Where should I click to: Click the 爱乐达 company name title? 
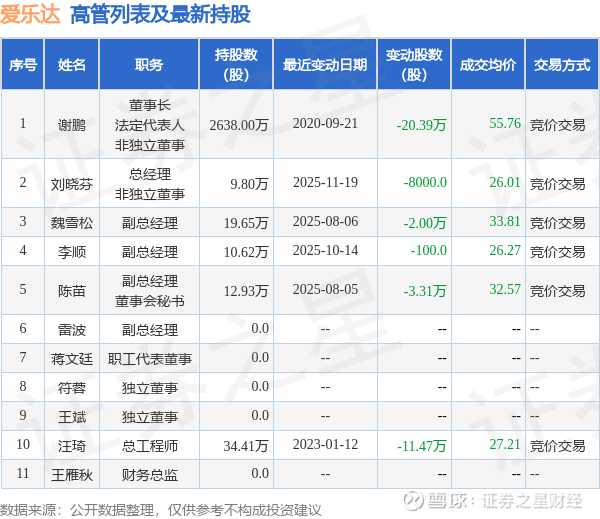coord(30,15)
